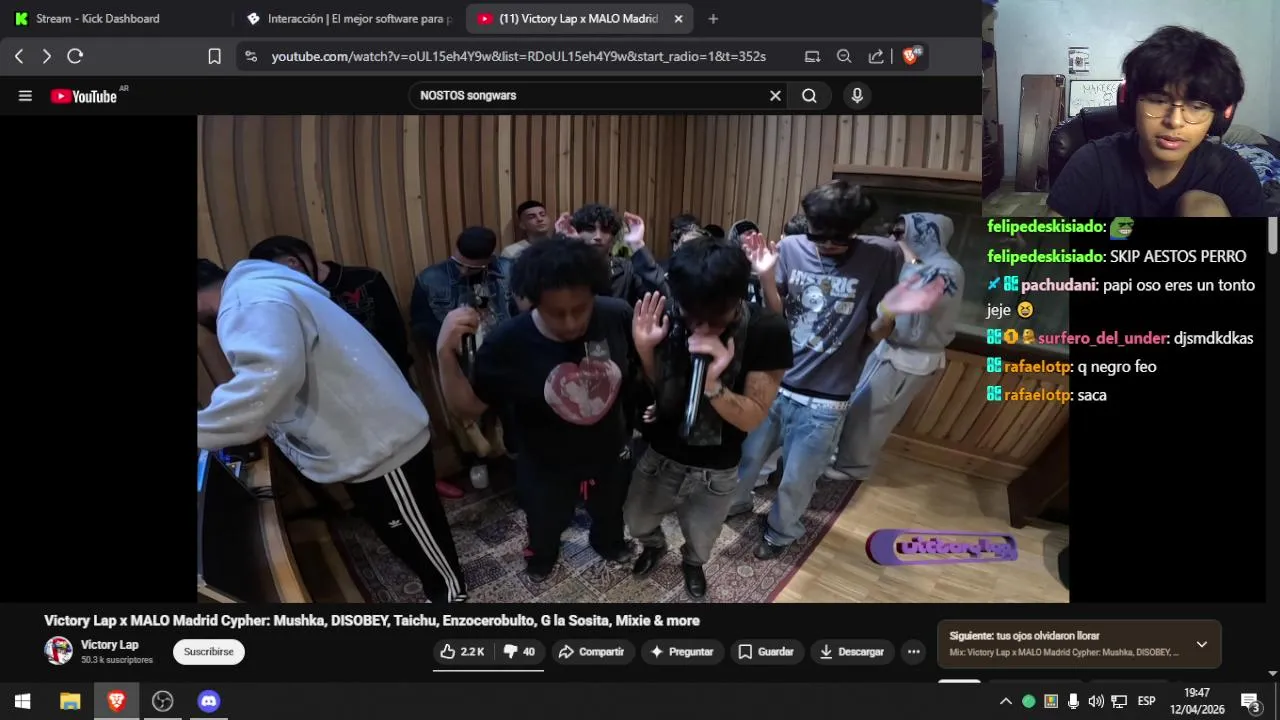Click the colorful tray app icon
Viewport: 1280px width, 720px height.
pos(1051,701)
